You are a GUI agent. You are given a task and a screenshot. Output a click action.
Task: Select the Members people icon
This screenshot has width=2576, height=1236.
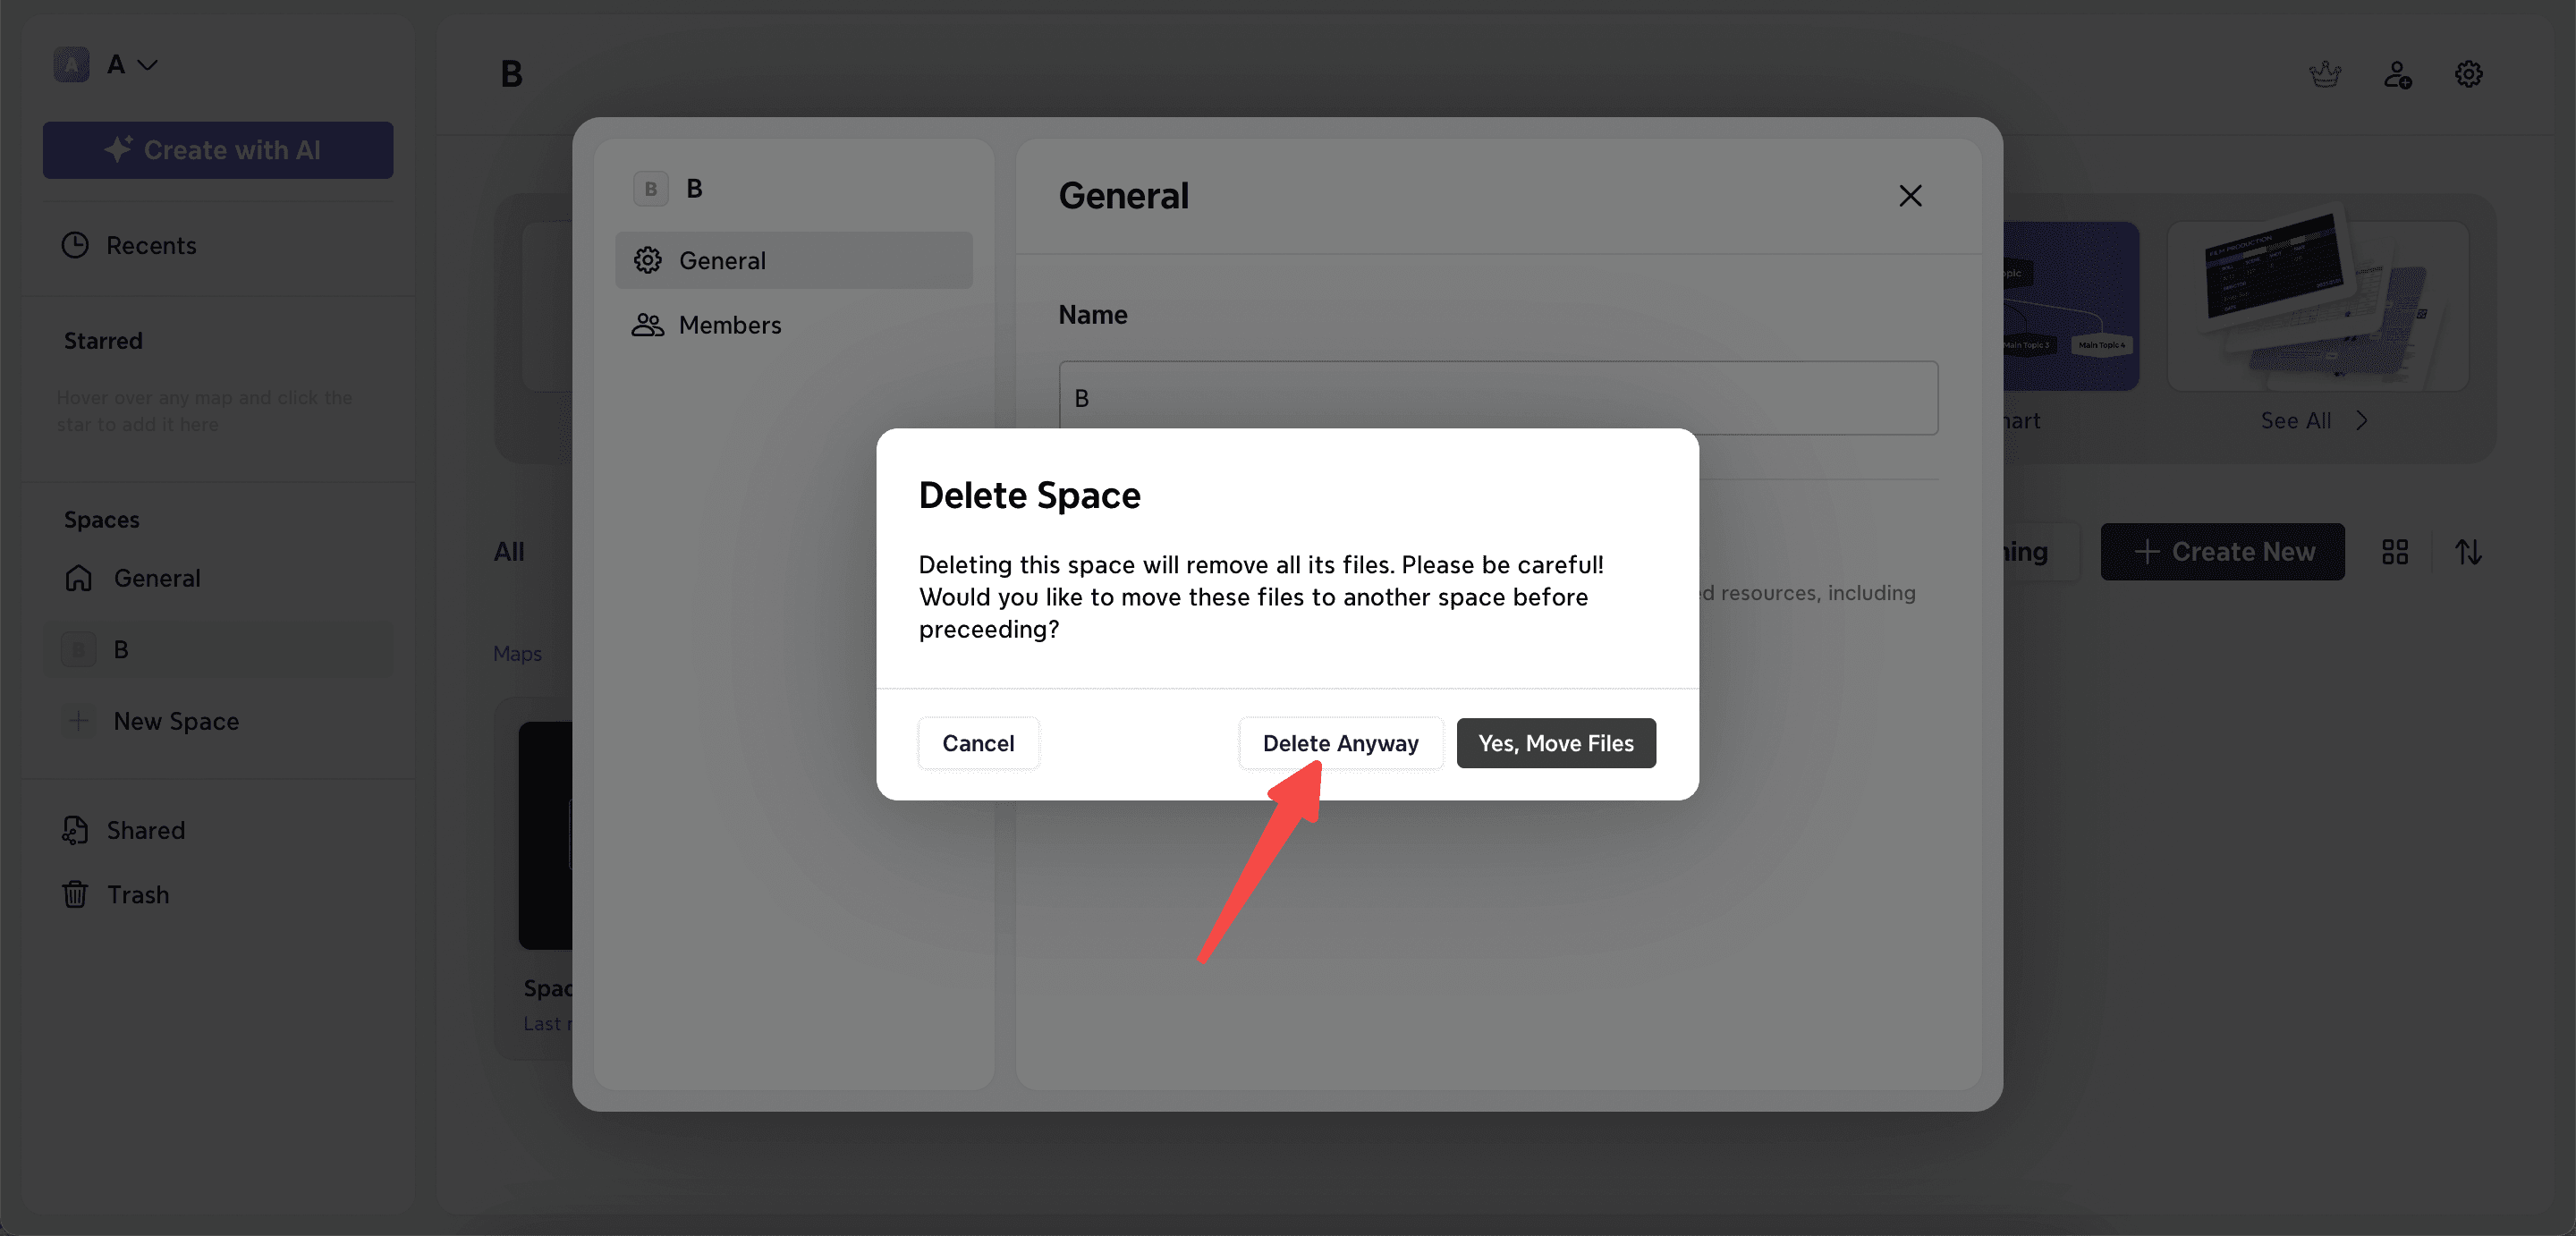pyautogui.click(x=648, y=325)
